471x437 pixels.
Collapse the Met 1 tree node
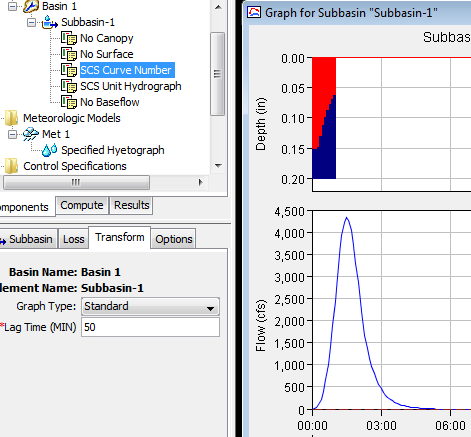point(12,134)
